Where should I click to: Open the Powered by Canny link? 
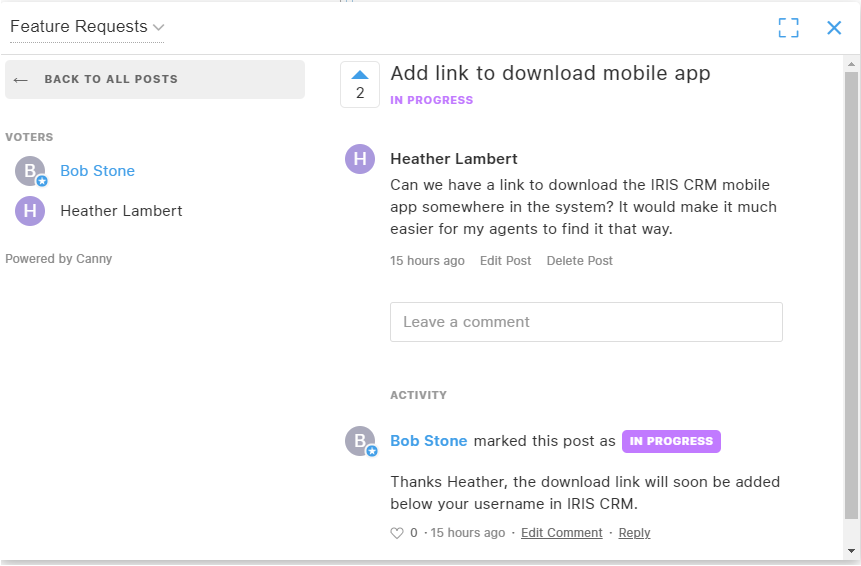pyautogui.click(x=58, y=259)
